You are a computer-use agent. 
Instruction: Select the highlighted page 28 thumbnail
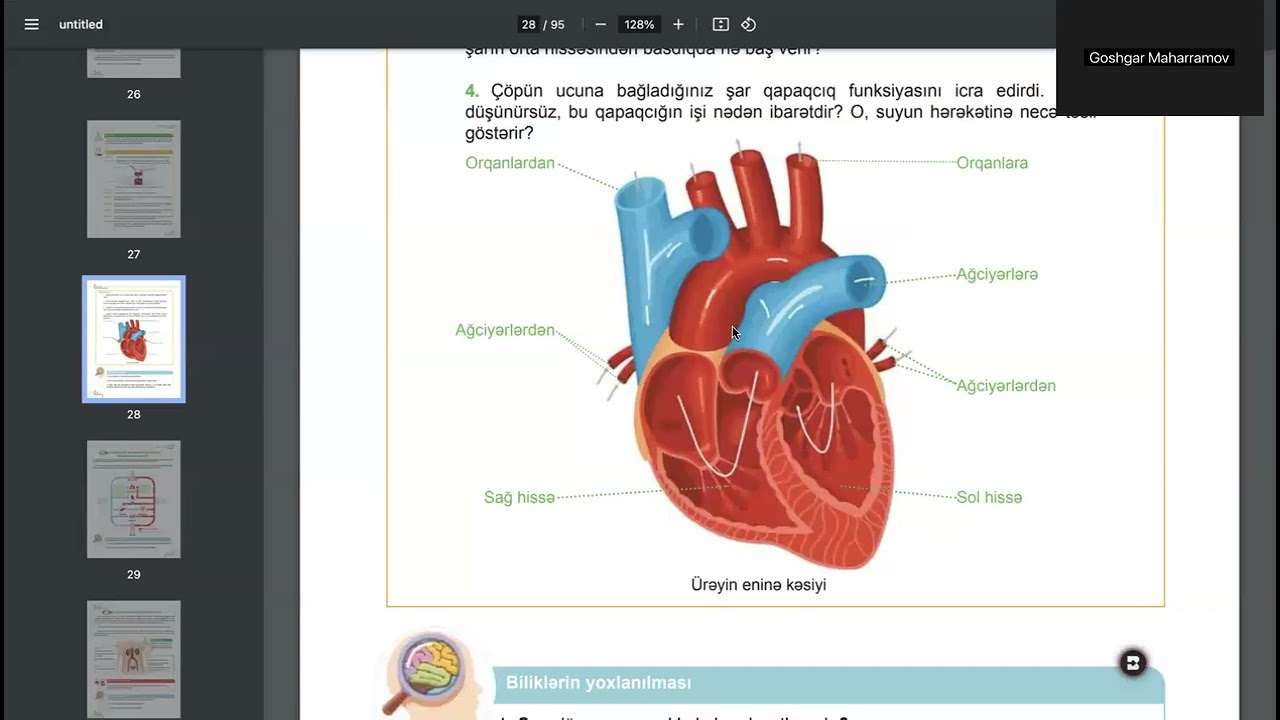click(134, 339)
